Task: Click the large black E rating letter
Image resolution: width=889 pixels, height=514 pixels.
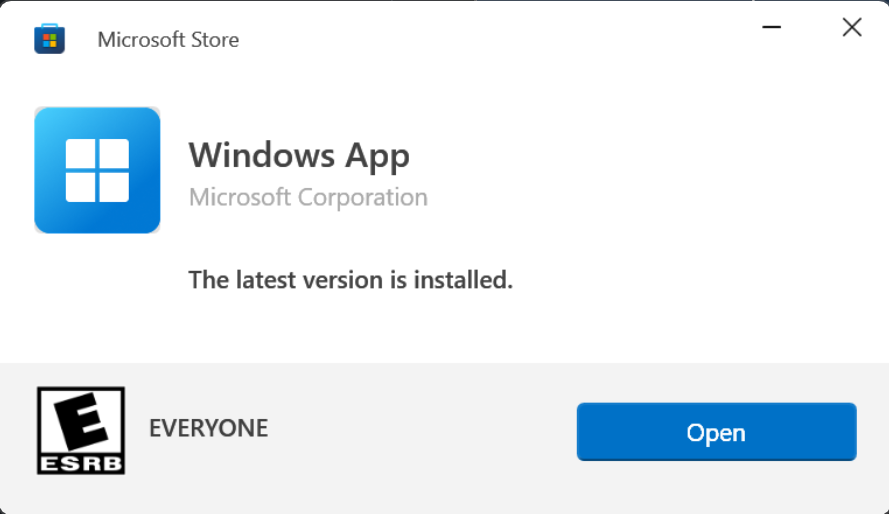Action: point(81,421)
